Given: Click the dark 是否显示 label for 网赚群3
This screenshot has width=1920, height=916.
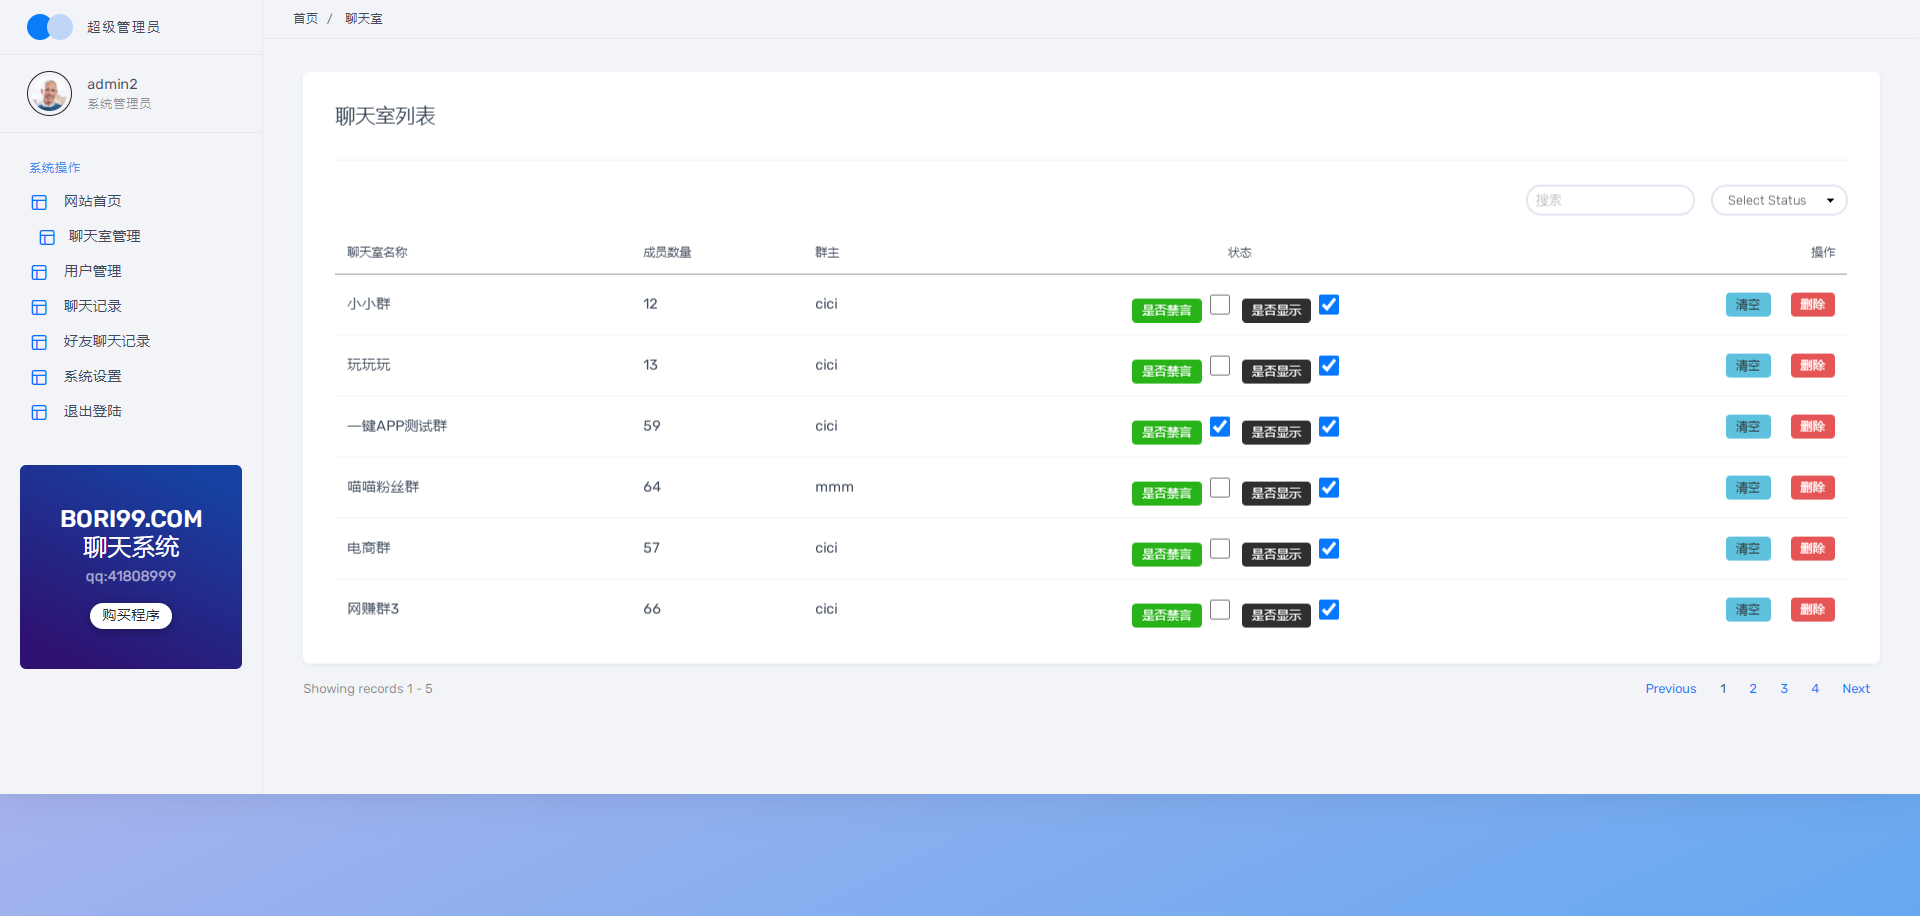Looking at the screenshot, I should [x=1276, y=616].
